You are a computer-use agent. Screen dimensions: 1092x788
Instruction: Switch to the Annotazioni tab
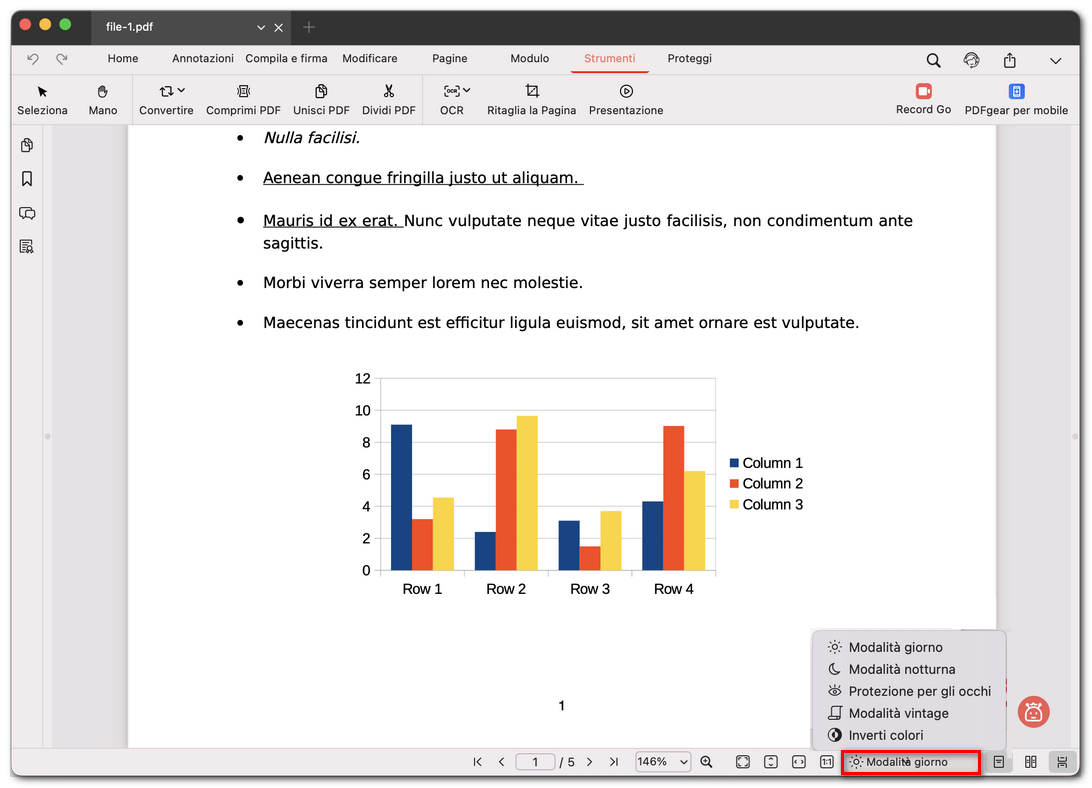point(203,59)
